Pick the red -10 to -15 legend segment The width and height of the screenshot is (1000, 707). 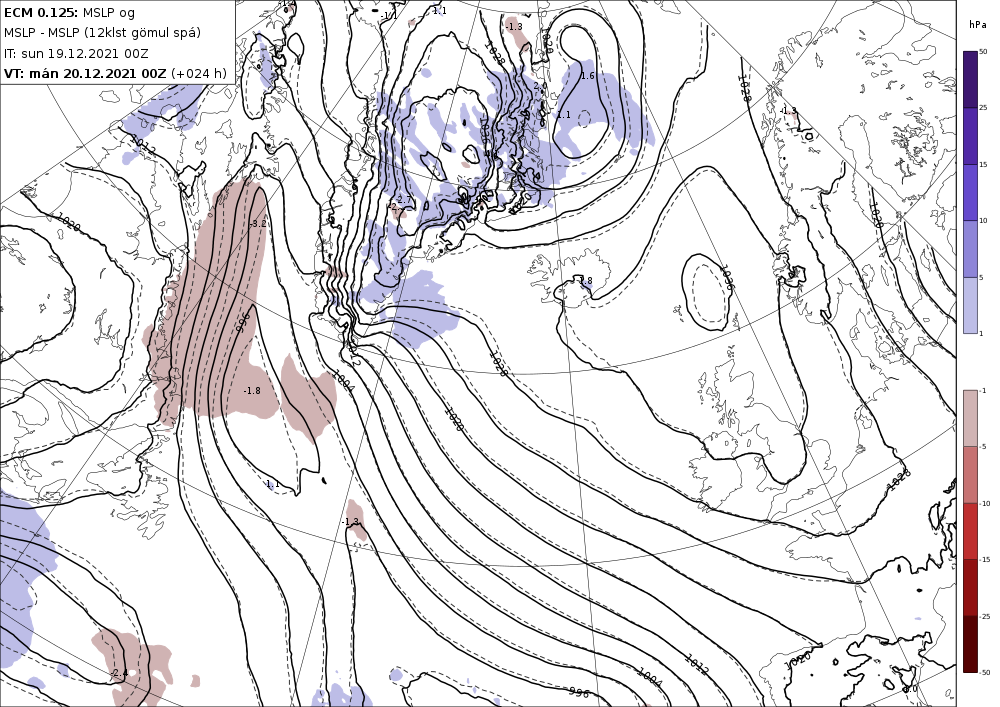(970, 531)
